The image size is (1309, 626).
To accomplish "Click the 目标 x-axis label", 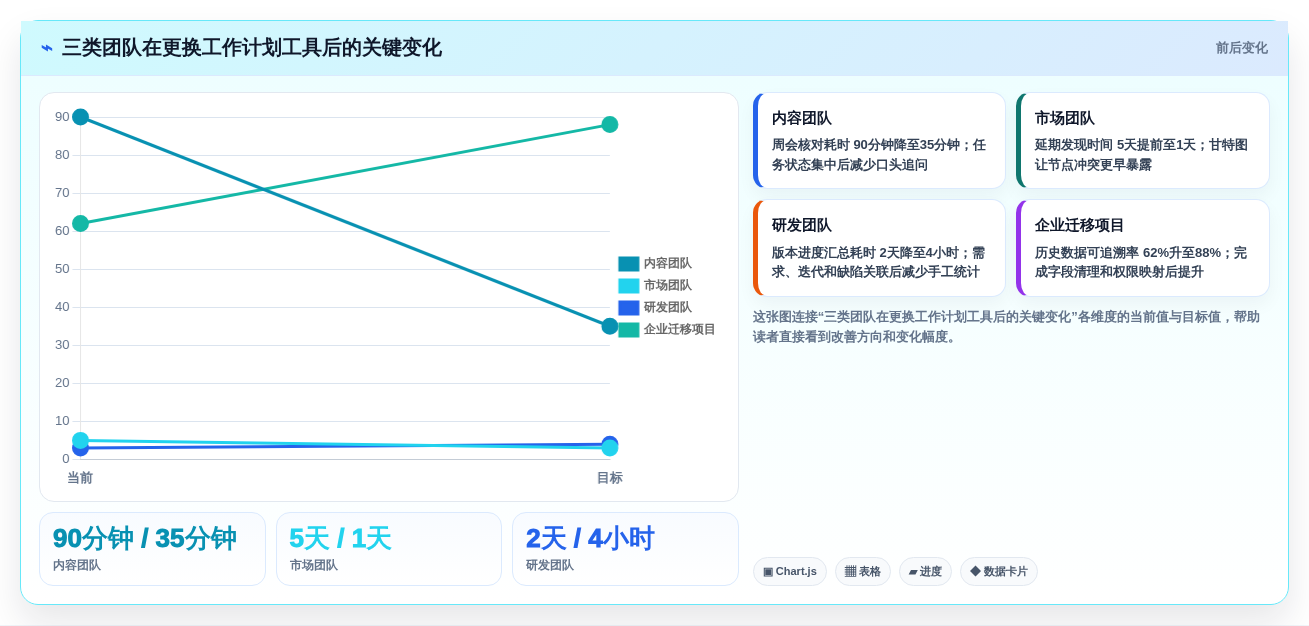I will tap(610, 478).
